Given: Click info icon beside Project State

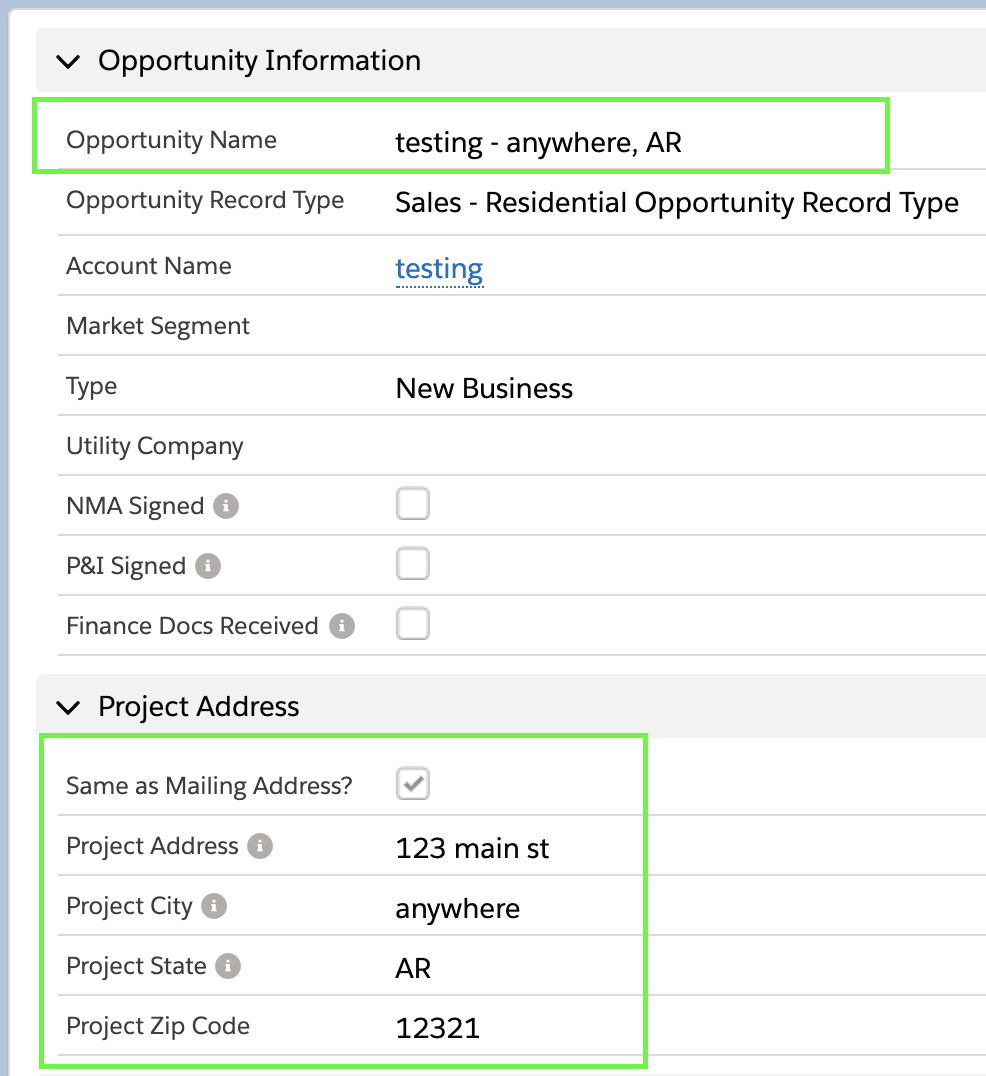Looking at the screenshot, I should click(x=228, y=966).
